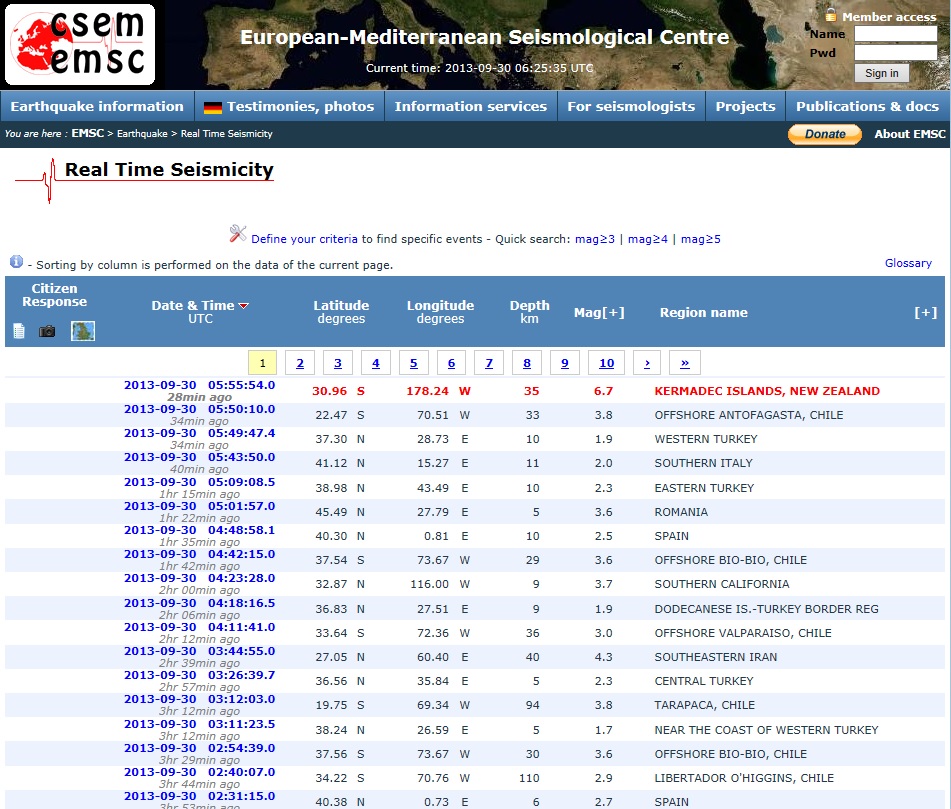Go to results page 3
Viewport: 951px width, 809px height.
pos(338,363)
